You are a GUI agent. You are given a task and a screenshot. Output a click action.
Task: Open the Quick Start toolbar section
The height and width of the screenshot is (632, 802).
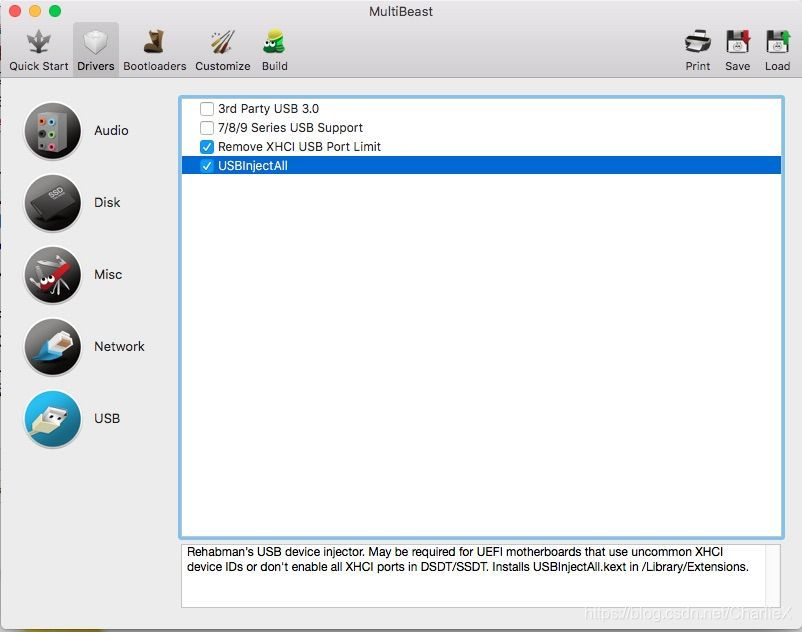coord(38,51)
